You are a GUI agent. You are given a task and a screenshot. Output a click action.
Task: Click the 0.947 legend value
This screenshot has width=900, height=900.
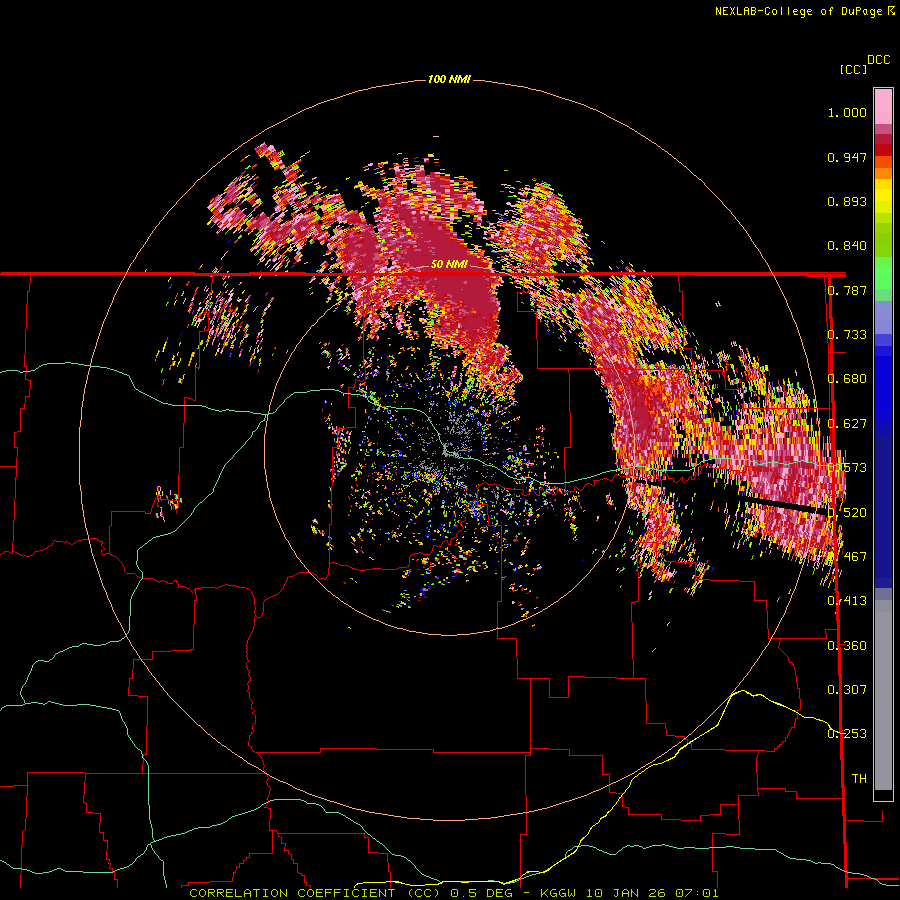tap(847, 157)
